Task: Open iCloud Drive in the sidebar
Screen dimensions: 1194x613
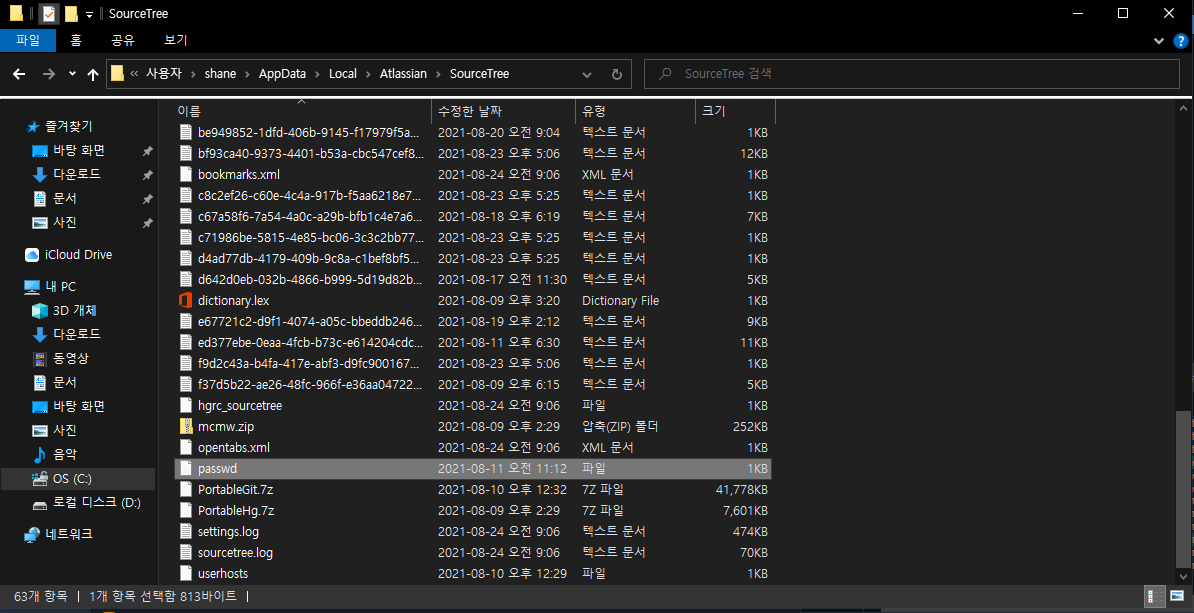Action: [78, 254]
